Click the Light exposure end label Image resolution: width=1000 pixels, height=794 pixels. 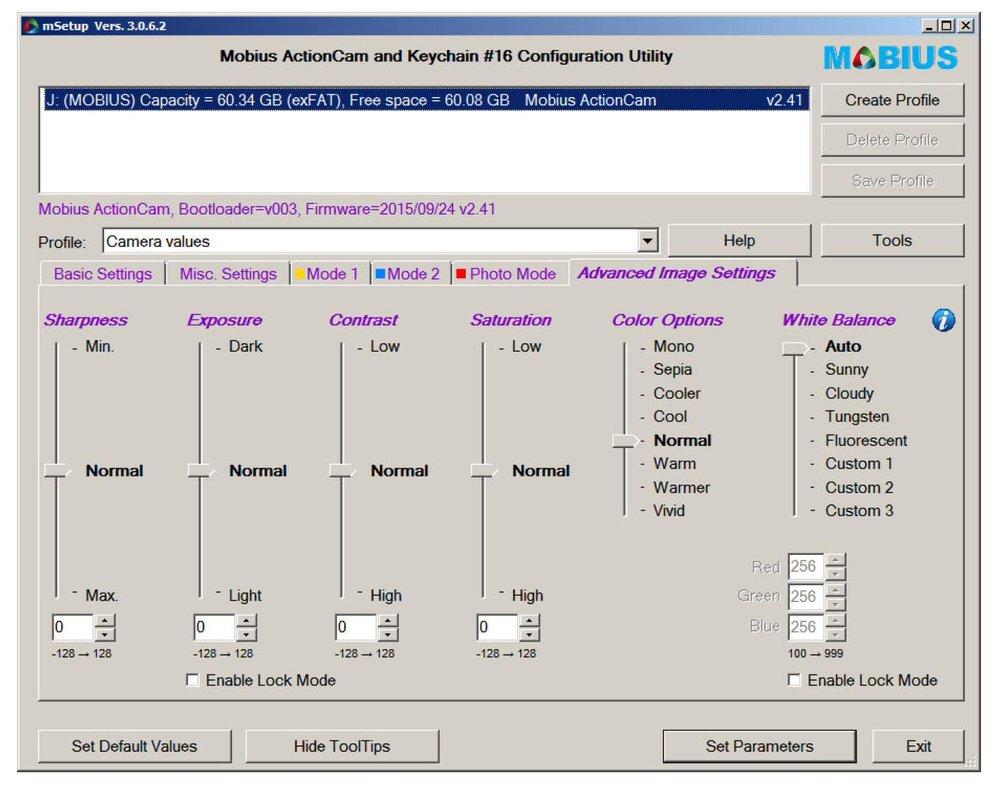pos(245,596)
